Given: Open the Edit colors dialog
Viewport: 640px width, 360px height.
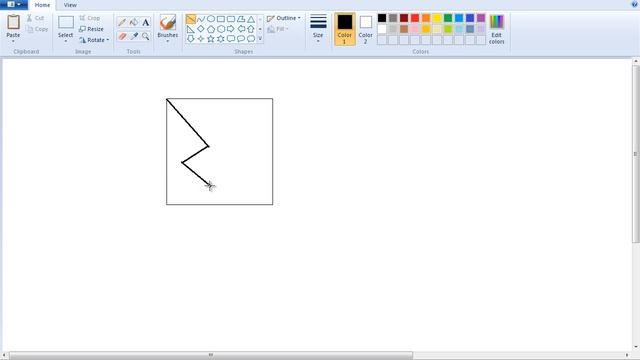Looking at the screenshot, I should pyautogui.click(x=496, y=29).
